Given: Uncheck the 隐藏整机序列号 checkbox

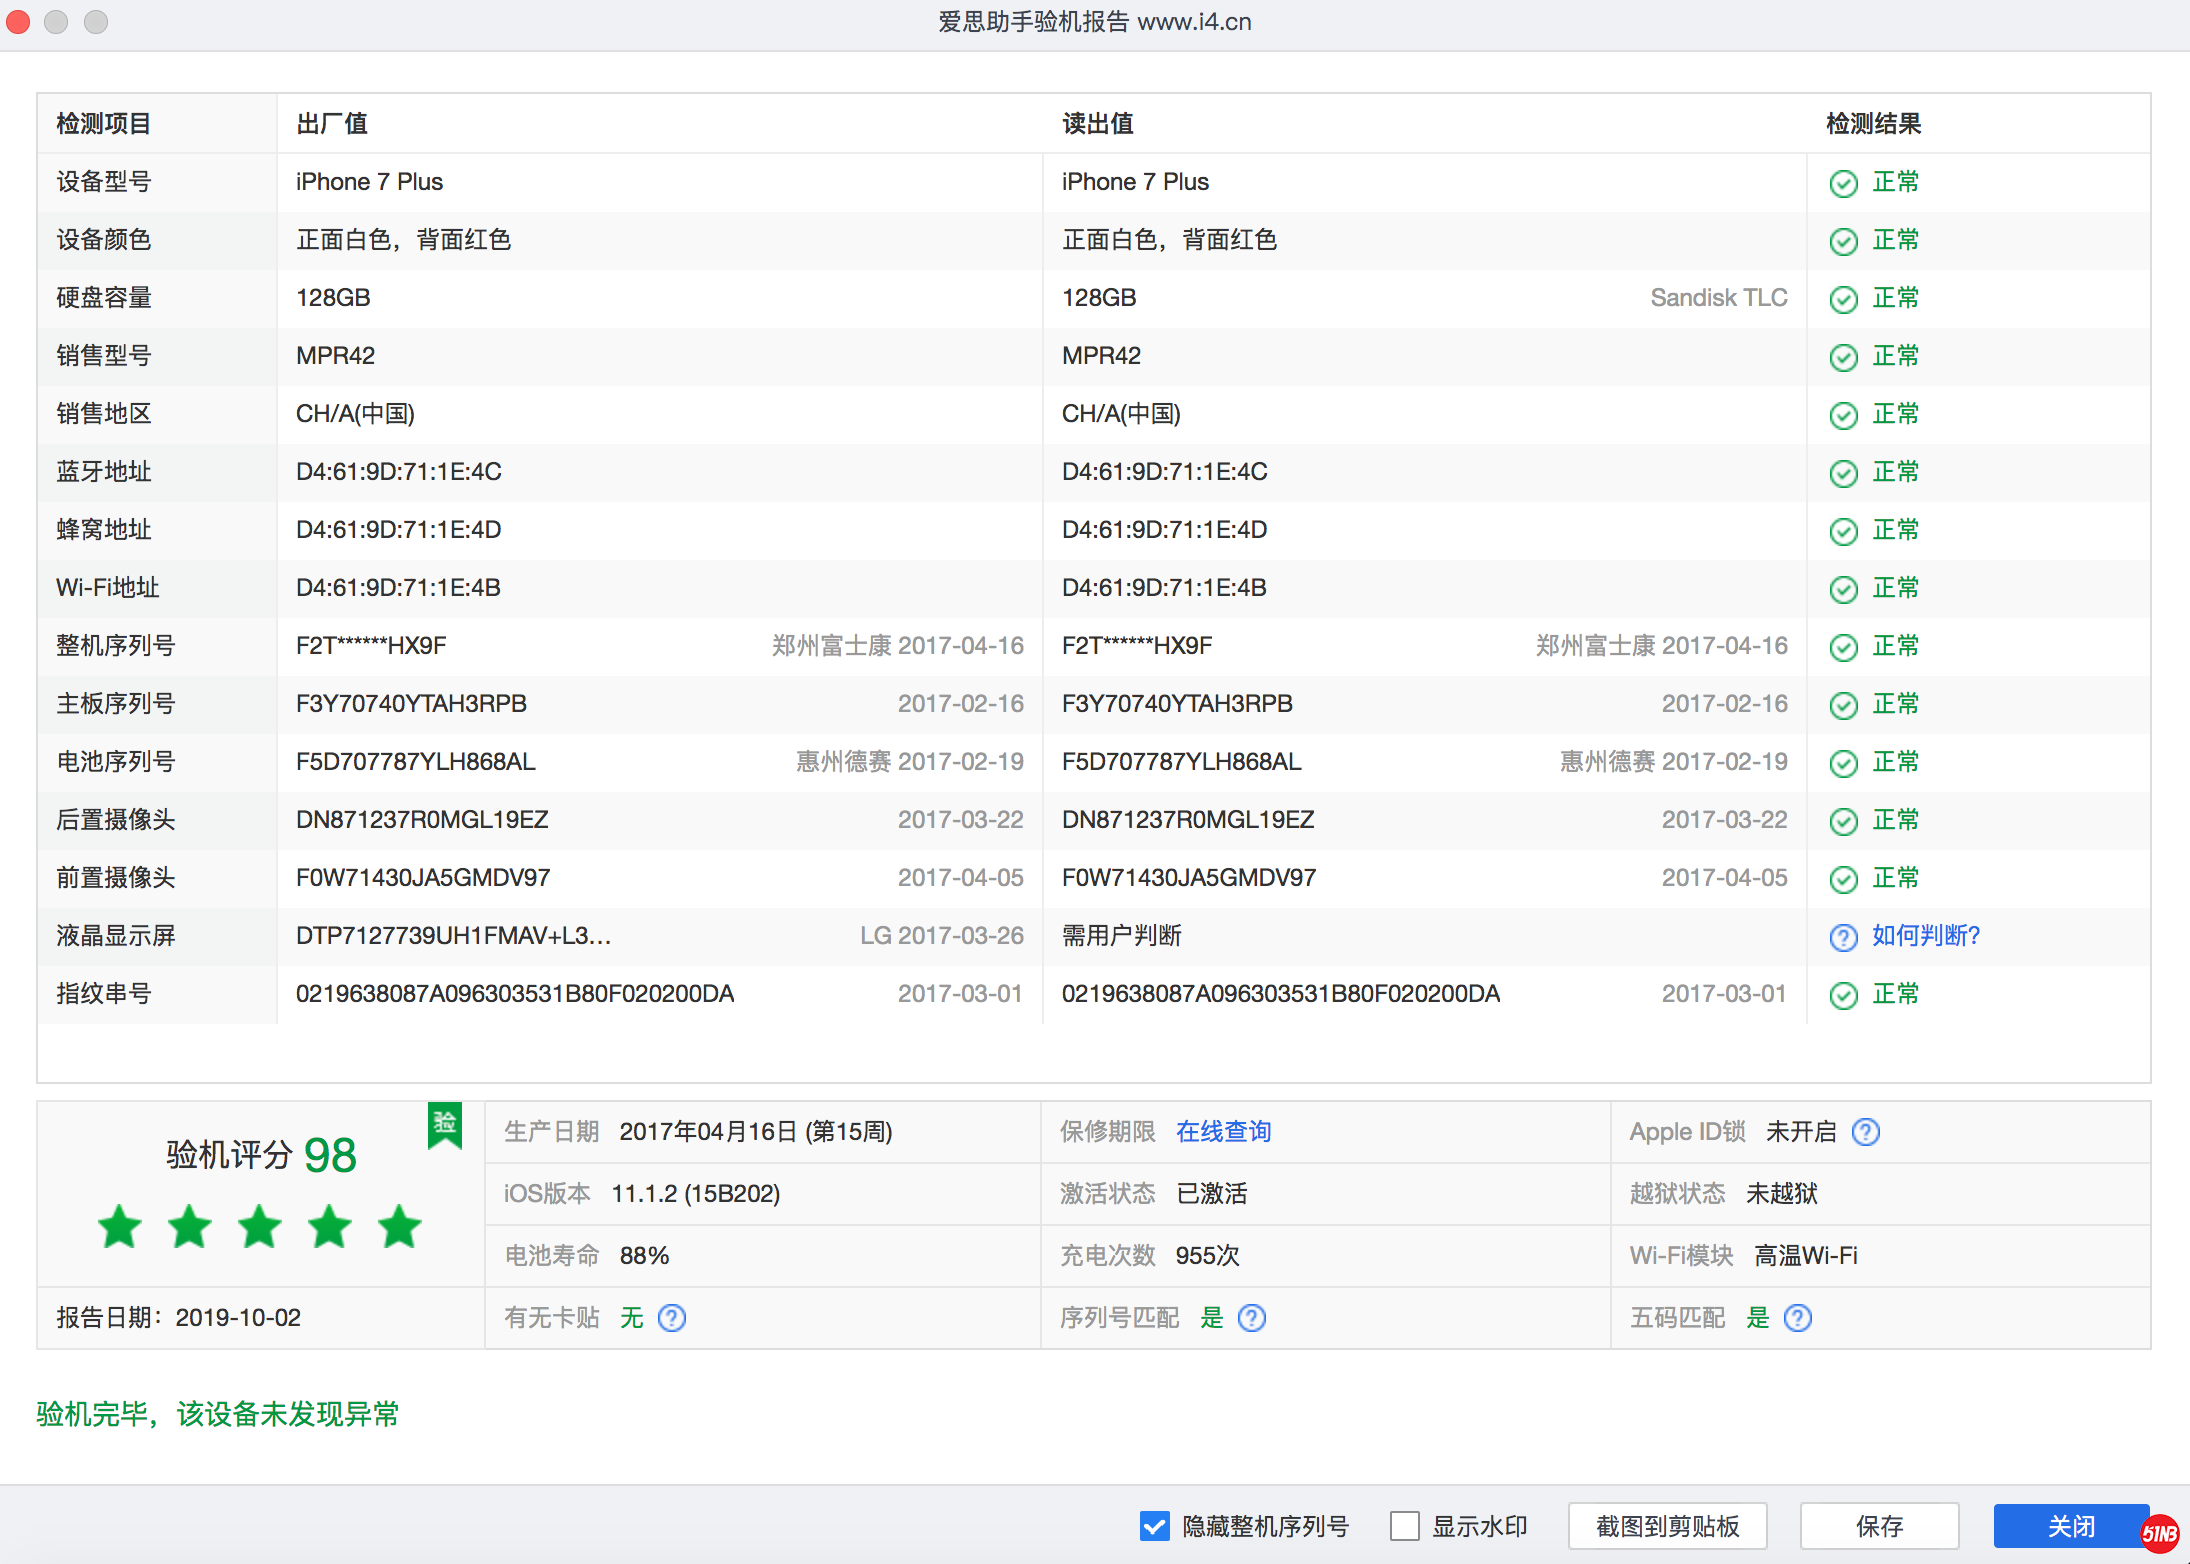Looking at the screenshot, I should pos(1155,1526).
